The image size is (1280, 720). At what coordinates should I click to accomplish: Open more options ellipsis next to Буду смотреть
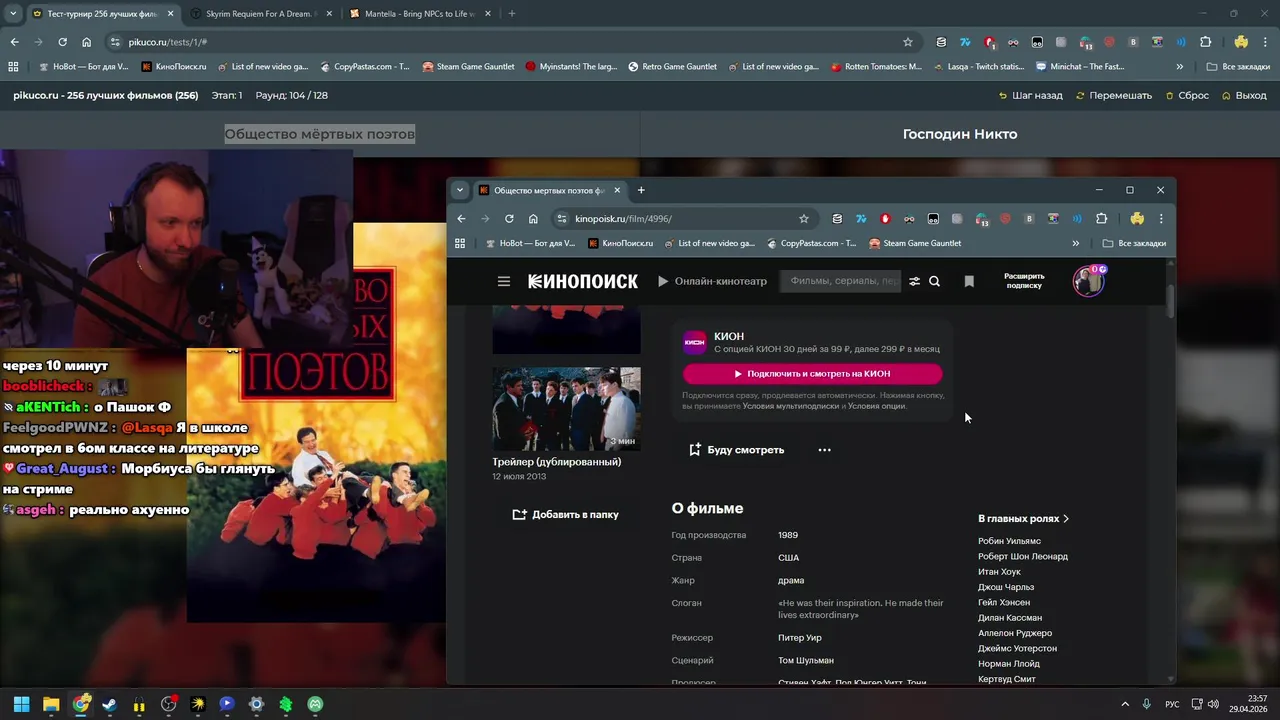[x=824, y=450]
